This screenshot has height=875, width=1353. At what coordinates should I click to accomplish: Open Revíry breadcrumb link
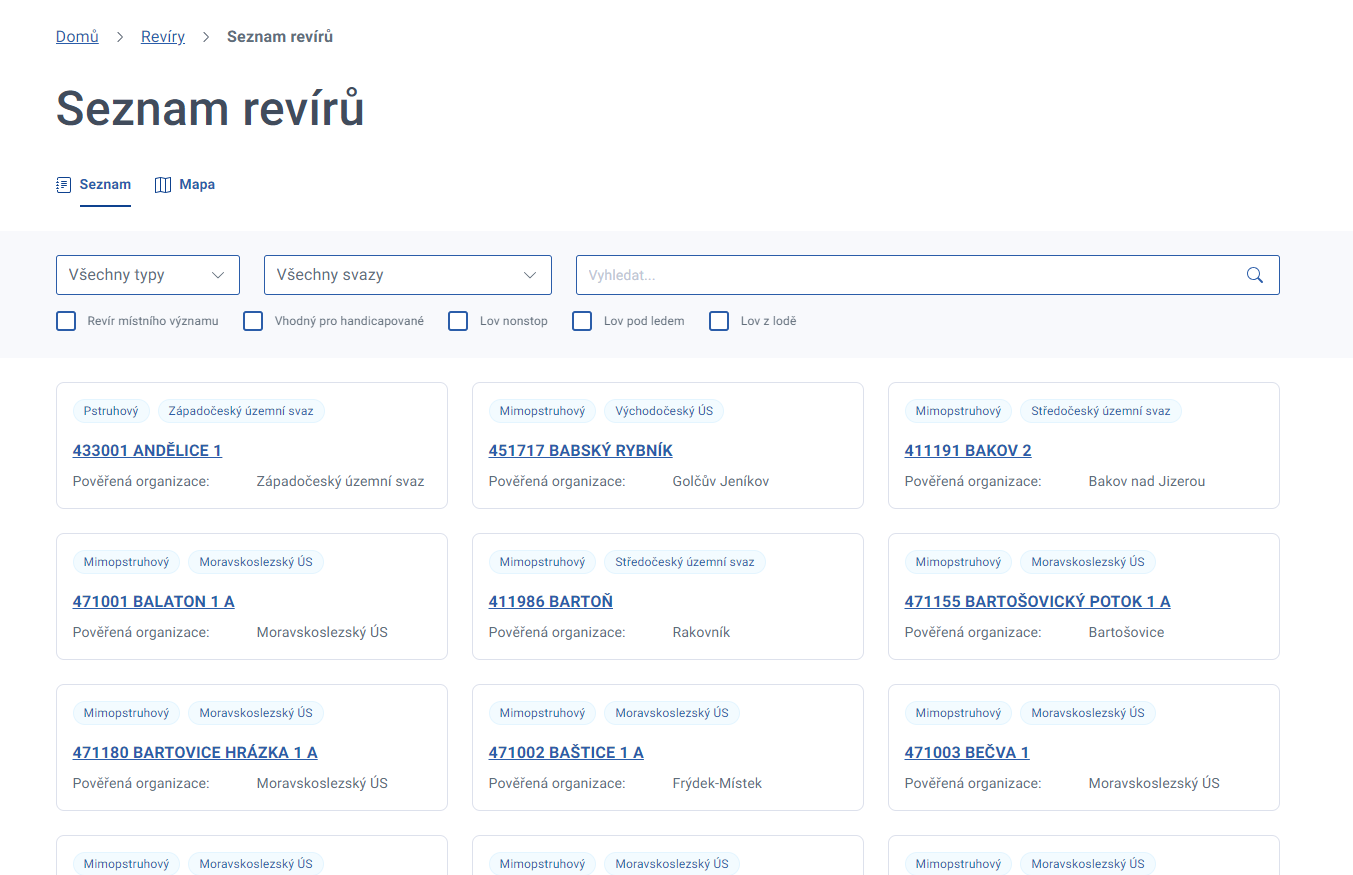click(163, 37)
